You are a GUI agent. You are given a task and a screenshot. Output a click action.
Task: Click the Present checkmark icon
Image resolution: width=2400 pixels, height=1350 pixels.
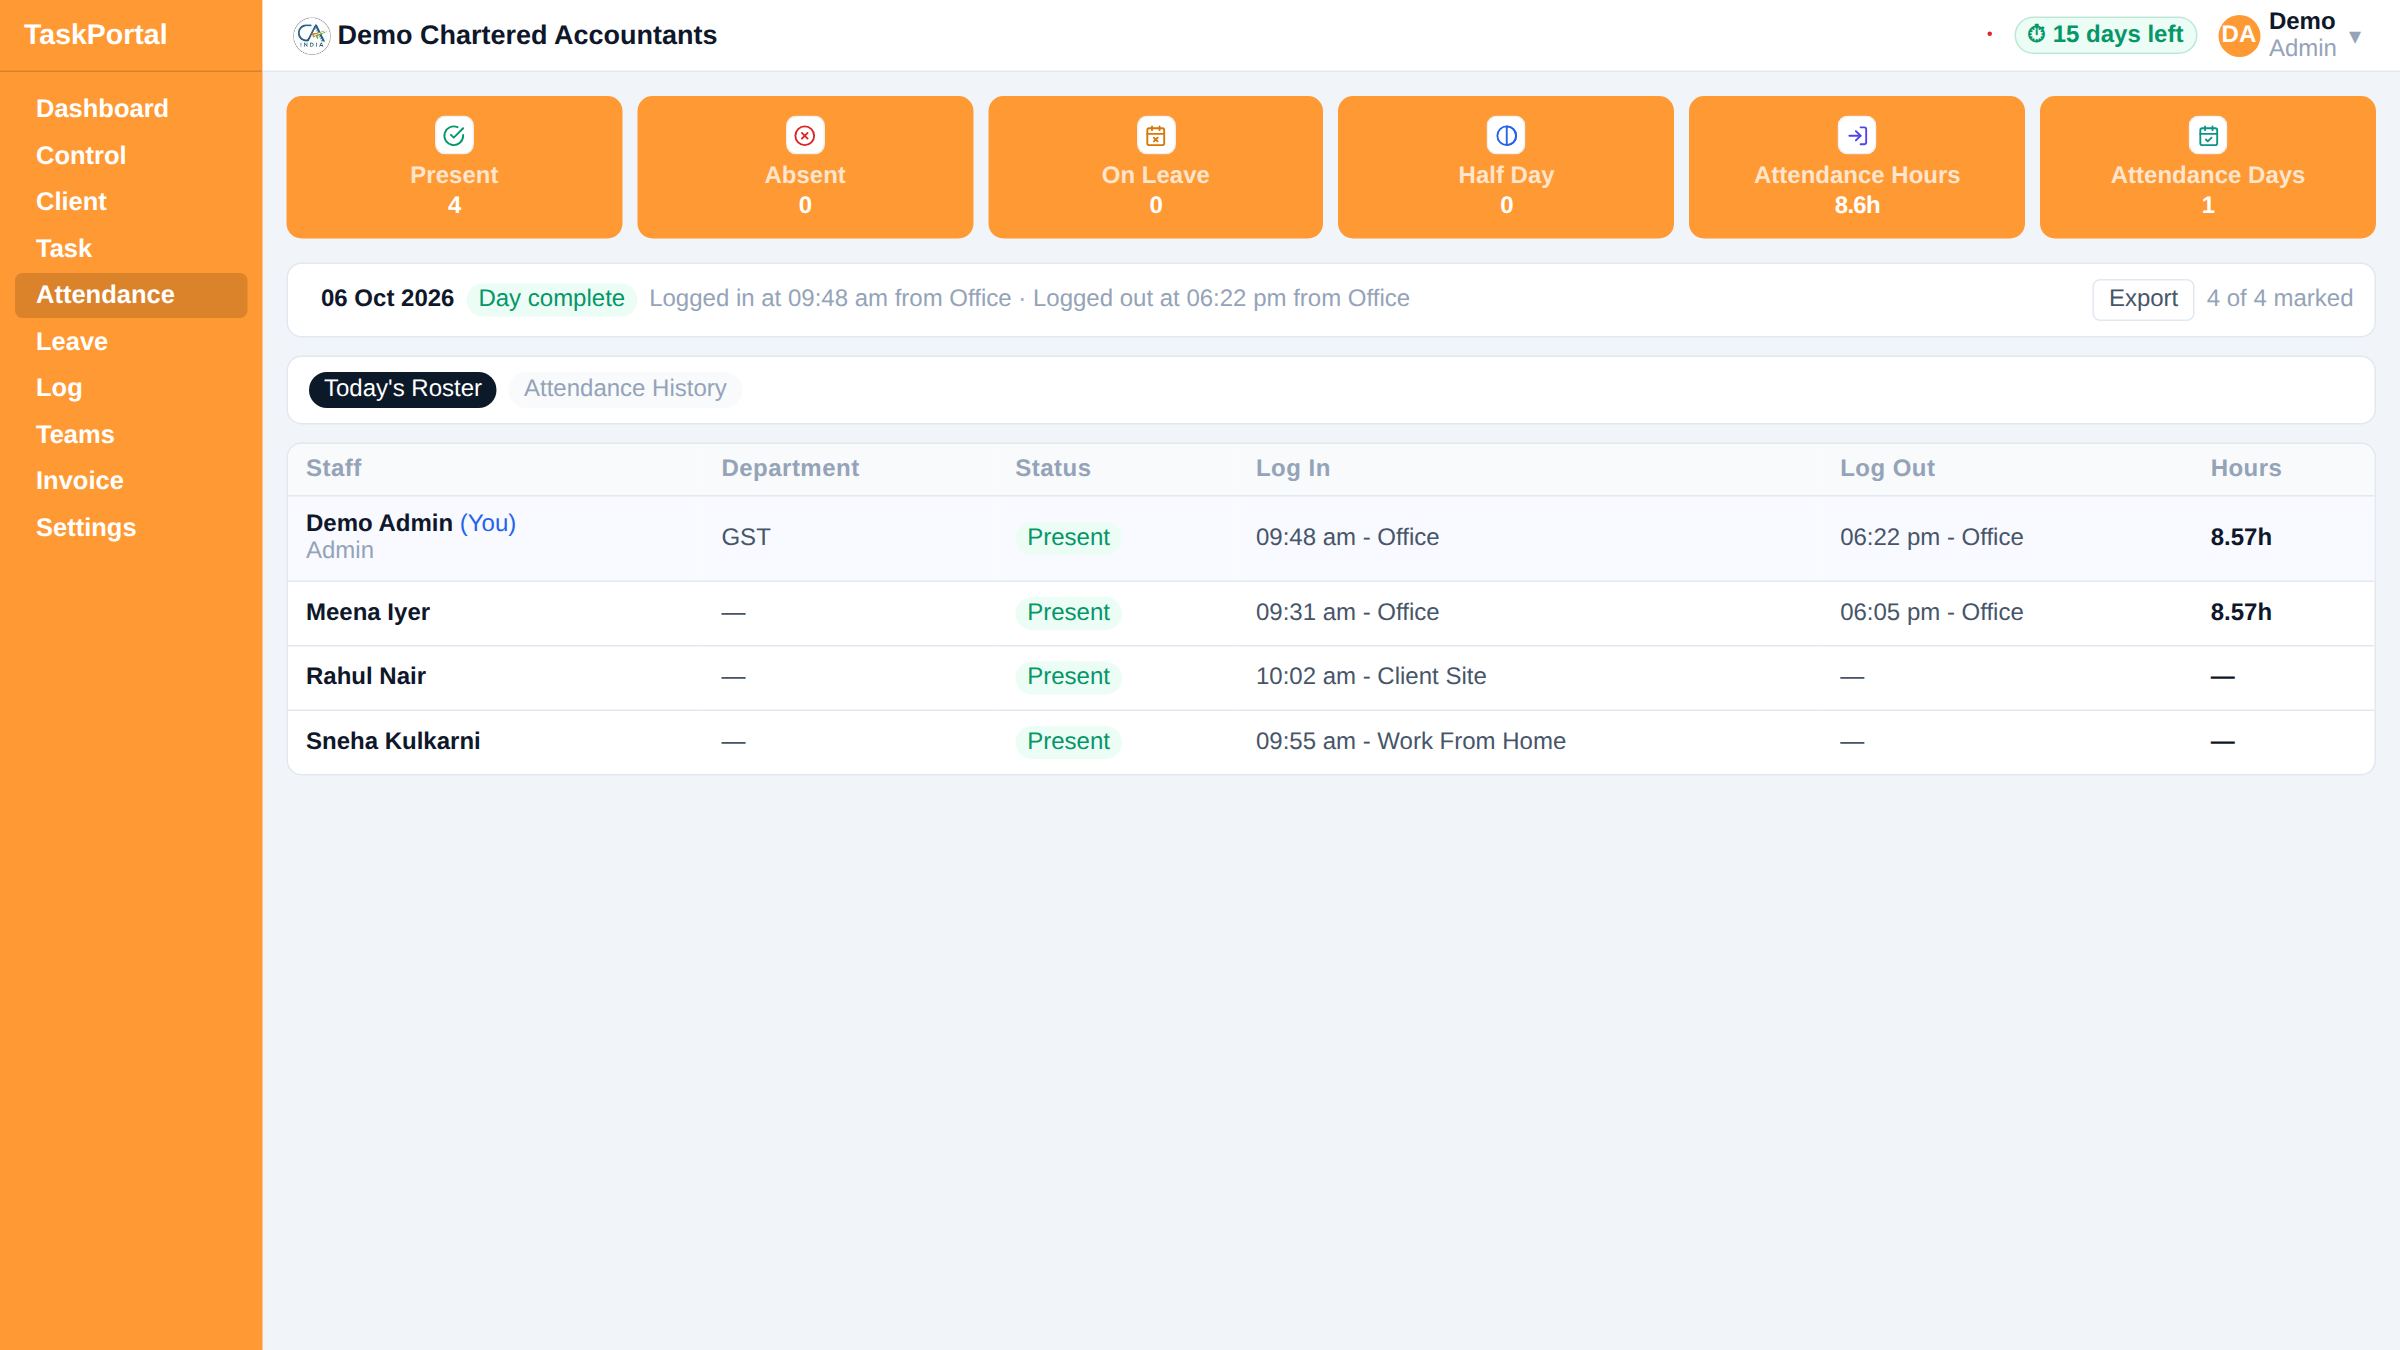454,135
